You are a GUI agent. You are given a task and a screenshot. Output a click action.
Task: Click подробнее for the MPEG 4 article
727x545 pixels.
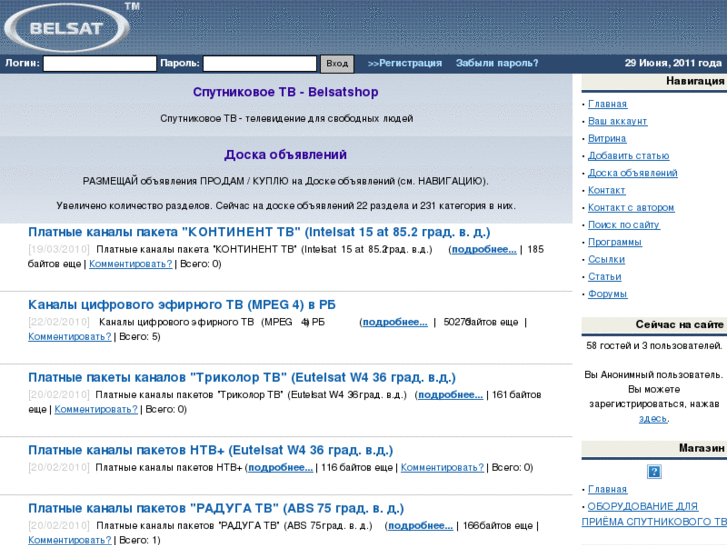(x=395, y=322)
